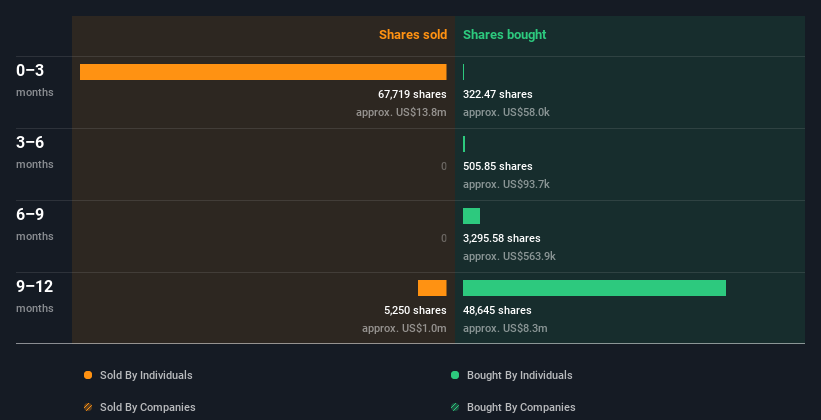The width and height of the screenshot is (821, 420).
Task: Click the 0–3 months row label
Action: (x=35, y=80)
